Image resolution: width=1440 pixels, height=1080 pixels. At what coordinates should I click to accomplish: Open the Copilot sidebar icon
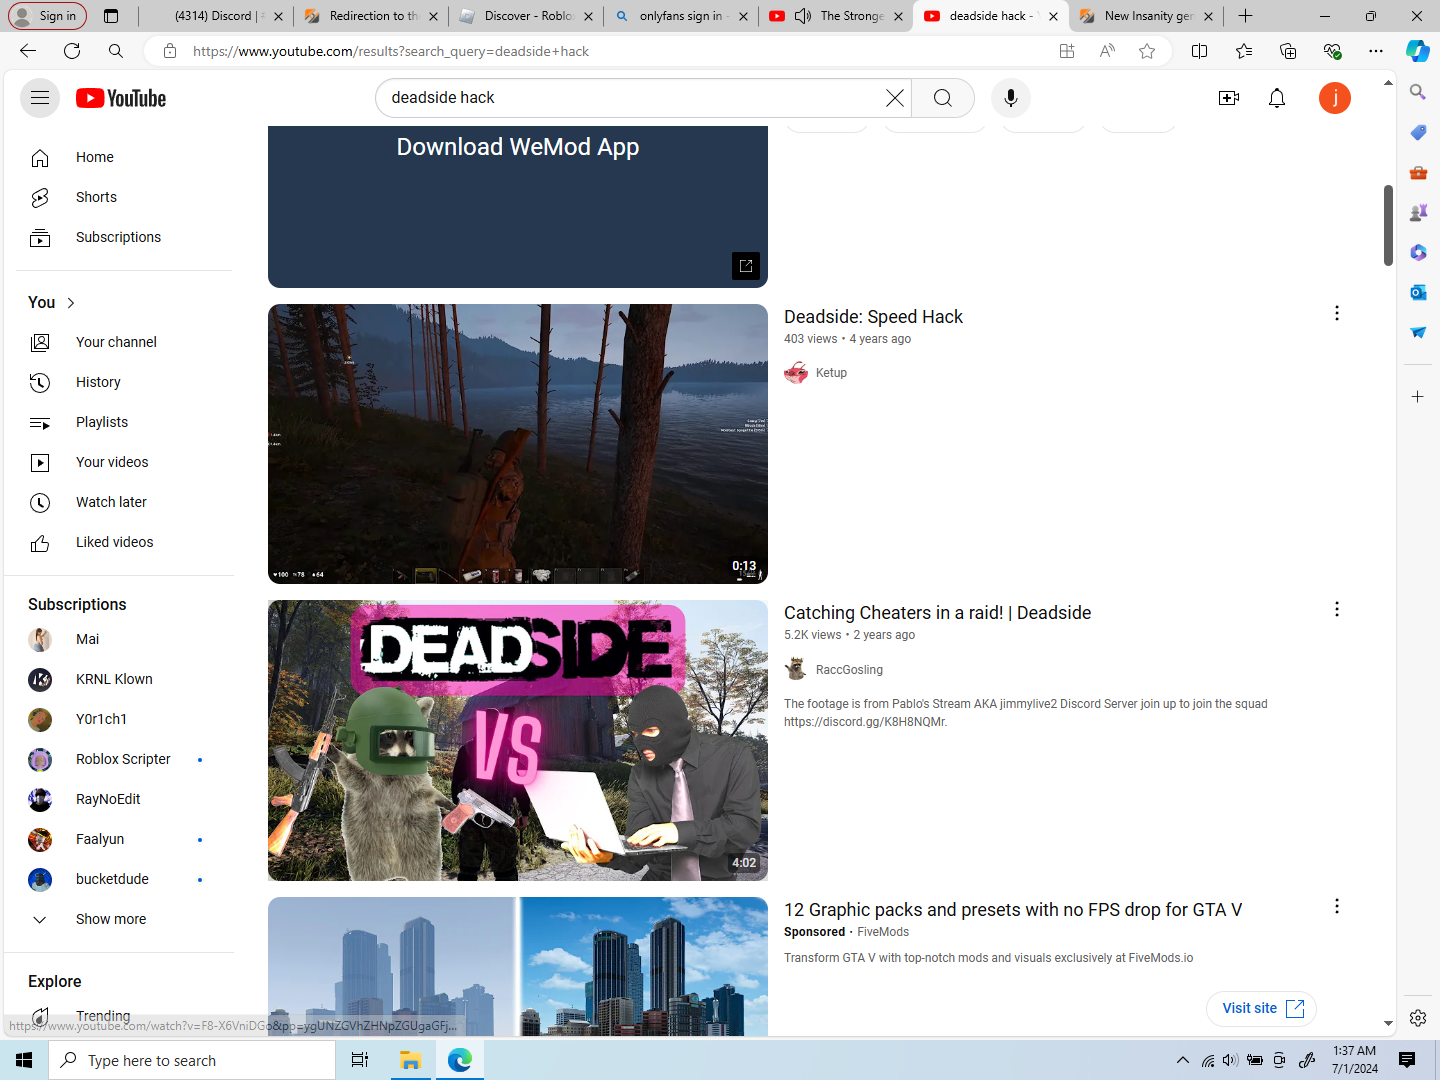coord(1418,51)
